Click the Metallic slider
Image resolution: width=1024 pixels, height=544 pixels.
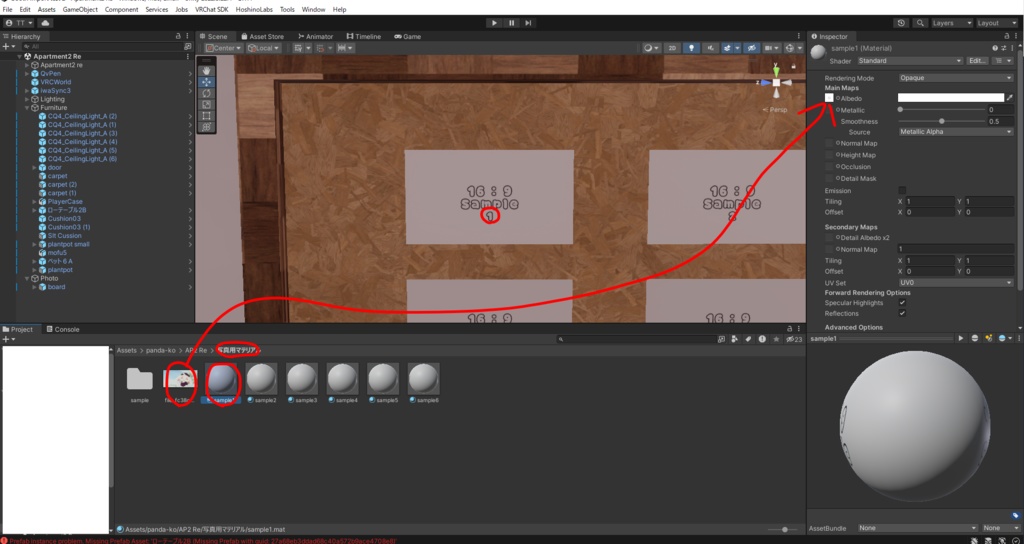tap(941, 110)
